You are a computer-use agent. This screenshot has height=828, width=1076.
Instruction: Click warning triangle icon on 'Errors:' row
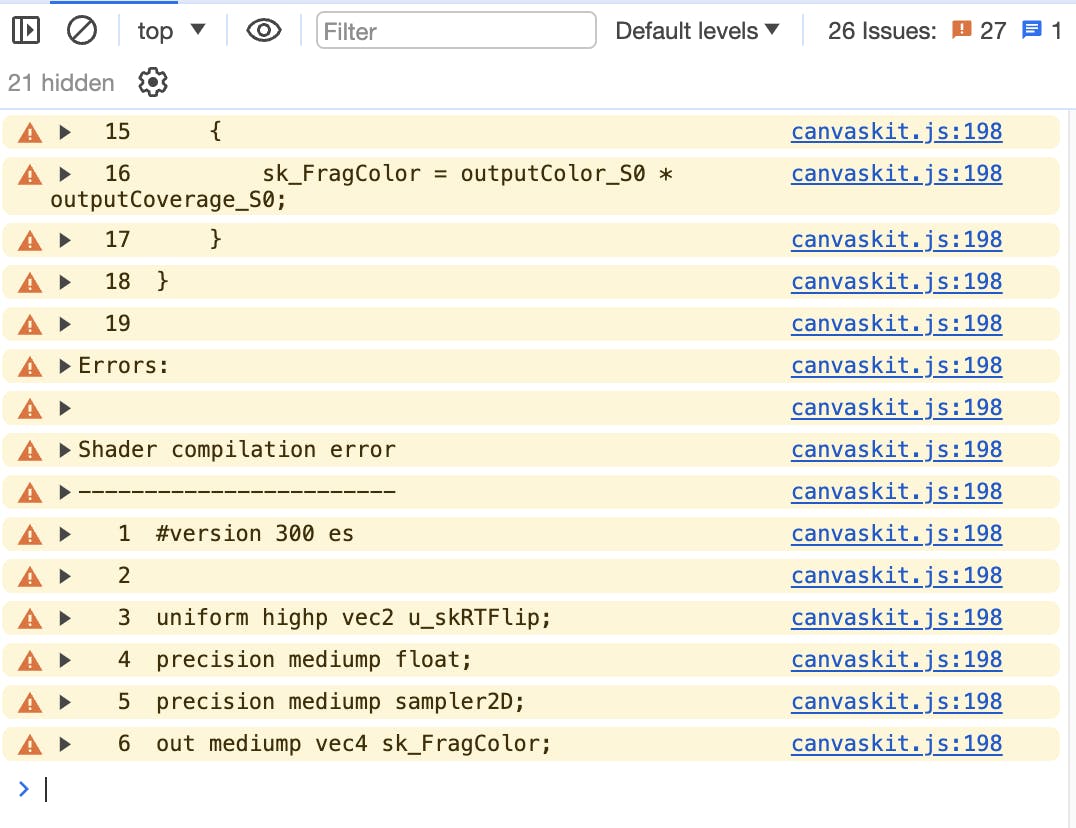(30, 366)
